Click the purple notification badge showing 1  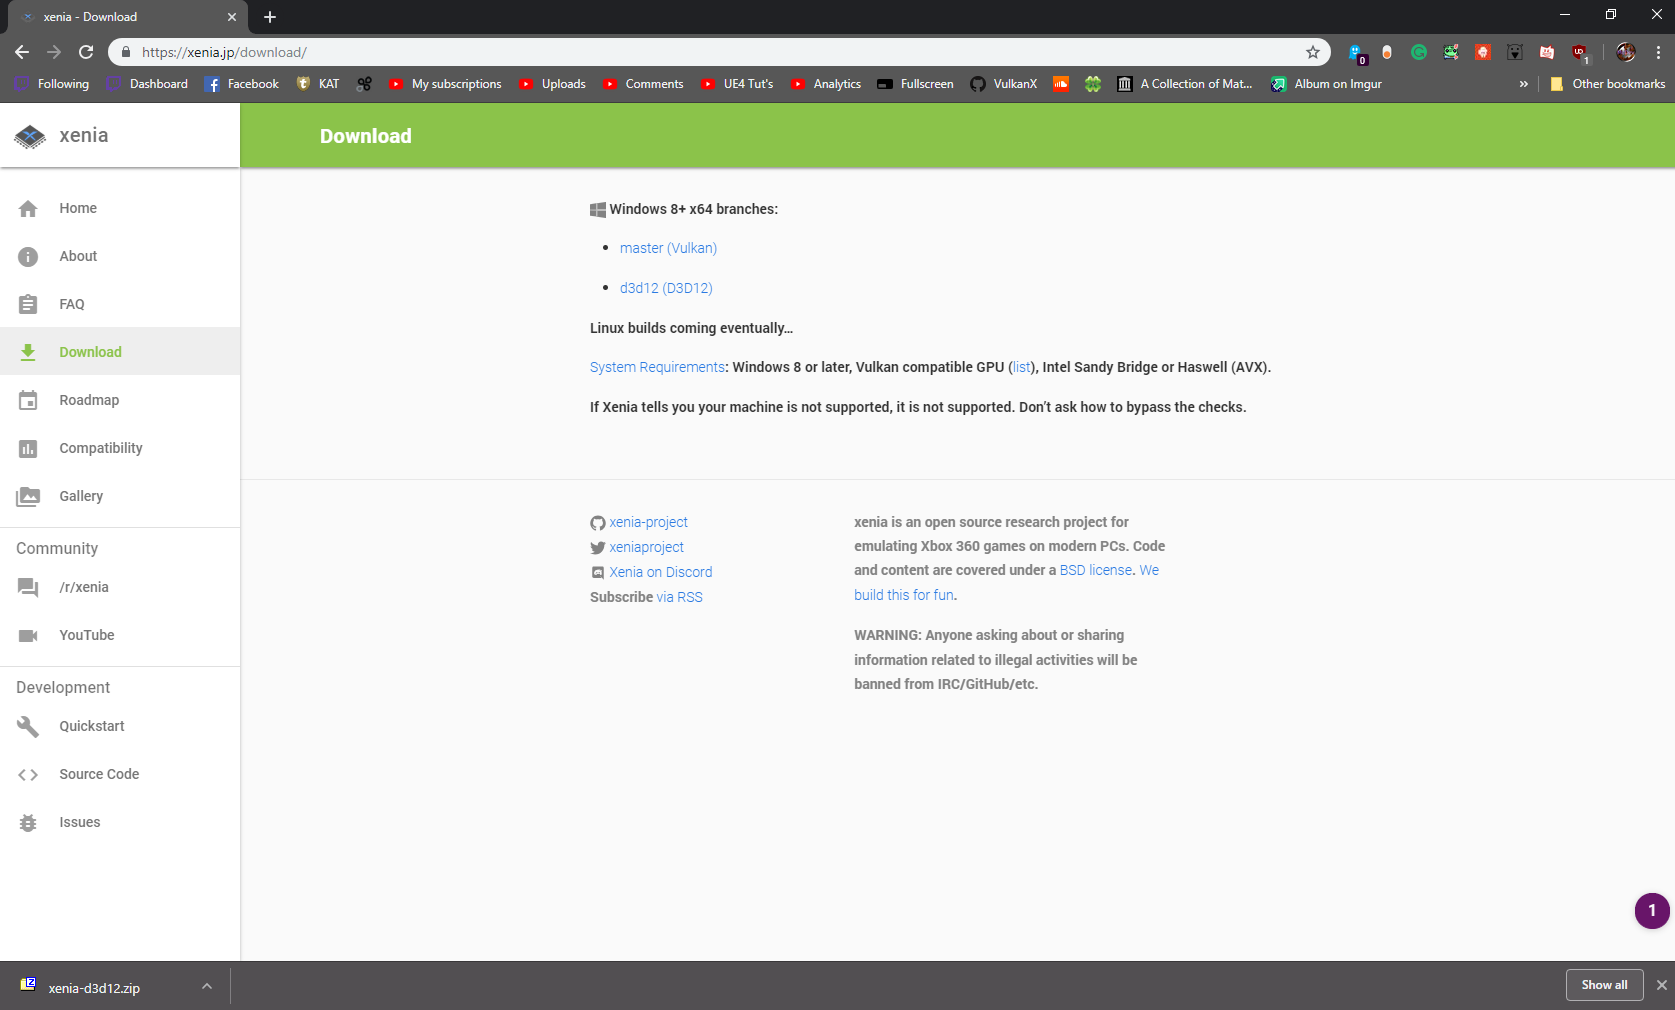(x=1652, y=910)
